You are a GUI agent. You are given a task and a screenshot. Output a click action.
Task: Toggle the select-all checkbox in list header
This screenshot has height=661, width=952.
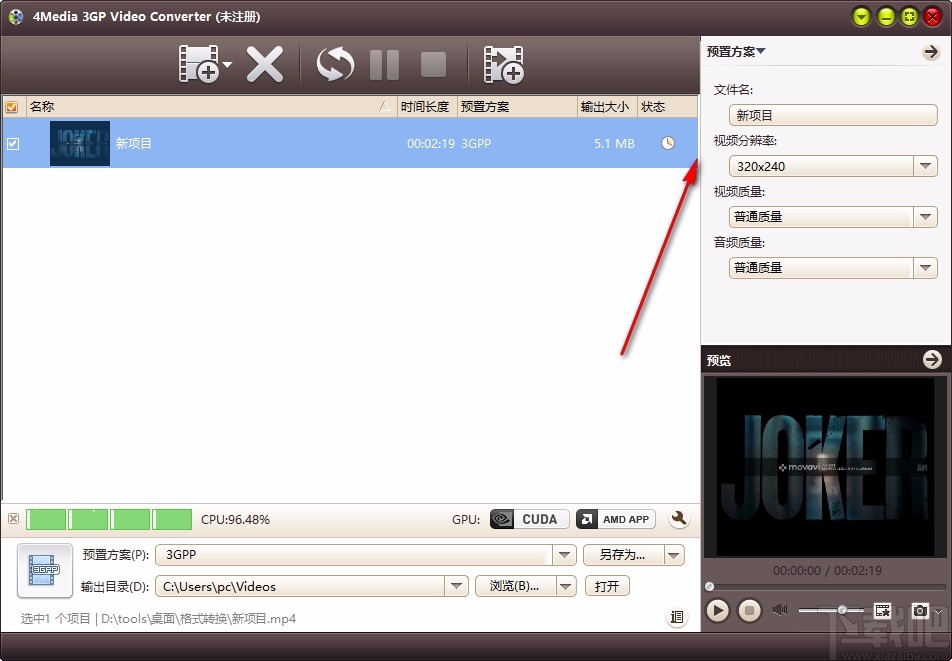tap(12, 106)
